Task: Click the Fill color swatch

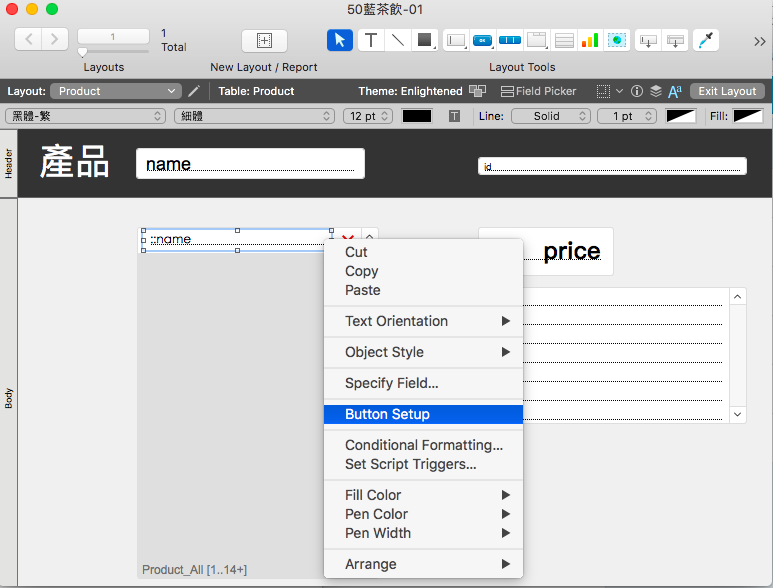Action: tap(748, 116)
